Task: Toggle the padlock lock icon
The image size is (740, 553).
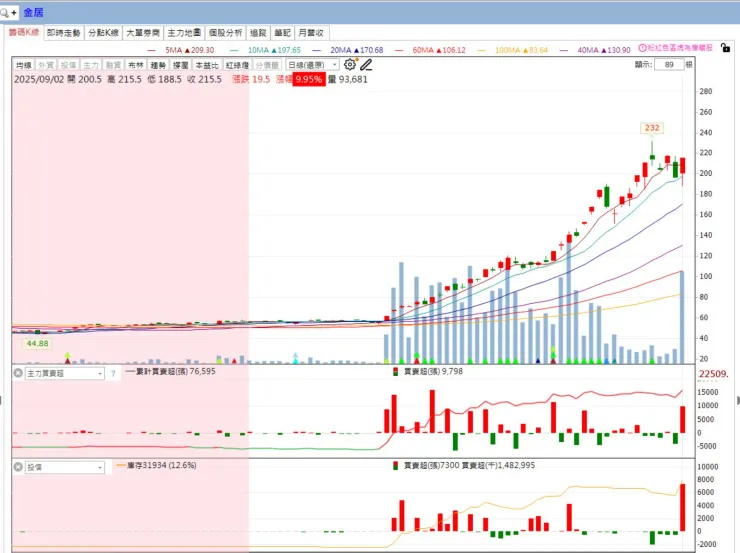Action: (x=725, y=47)
